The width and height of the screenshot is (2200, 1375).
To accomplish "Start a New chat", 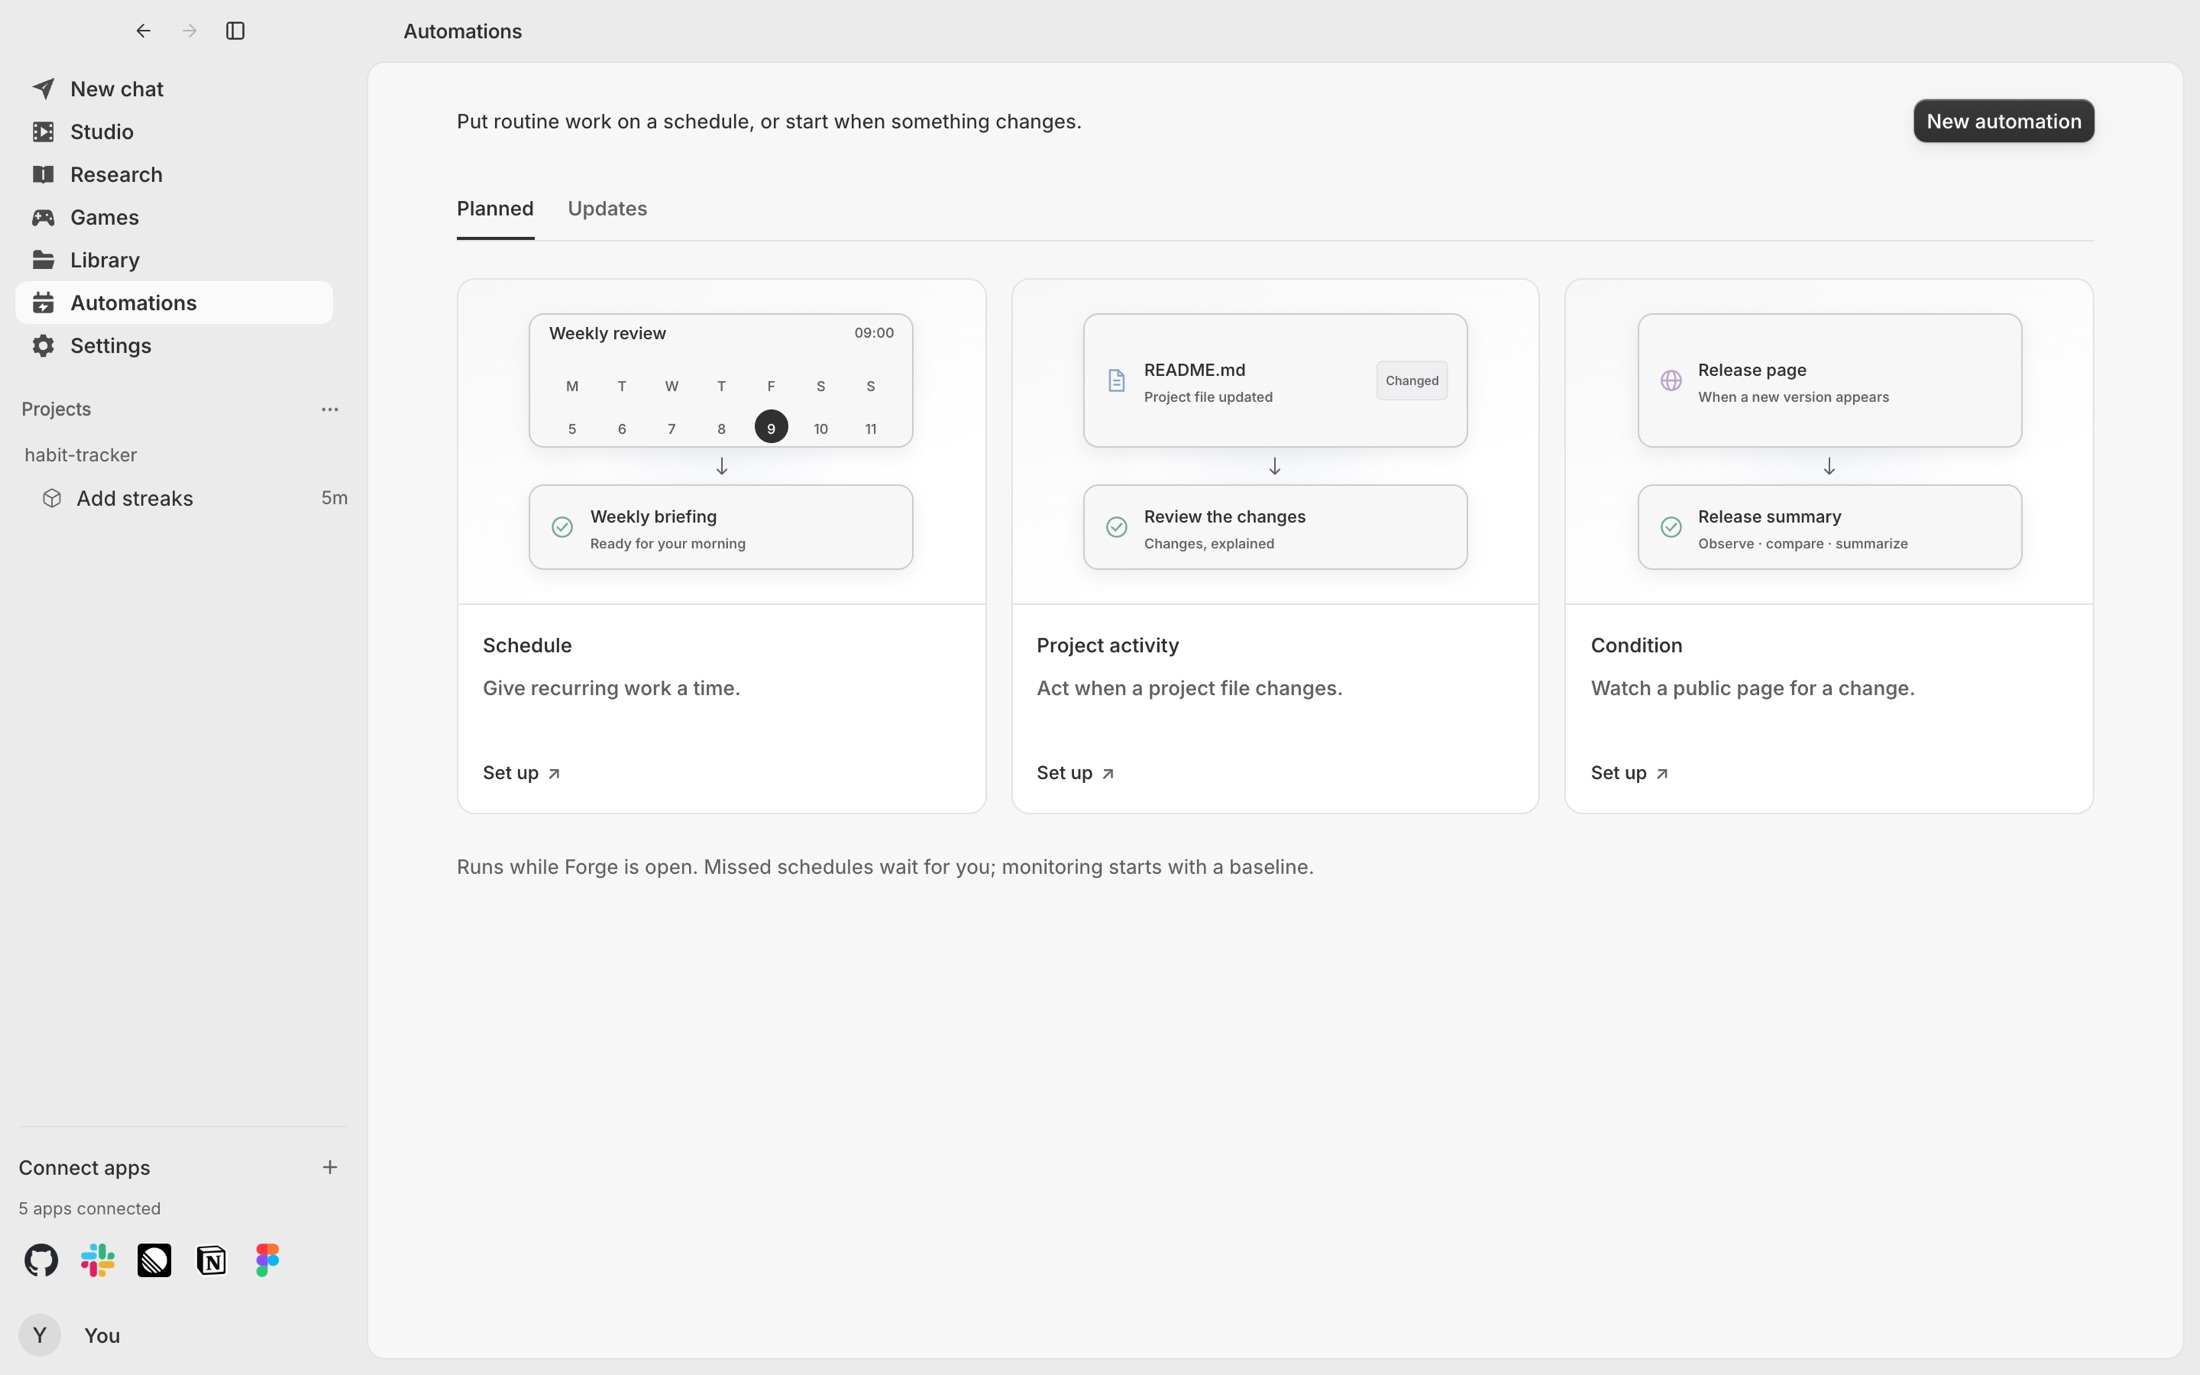I will 174,89.
